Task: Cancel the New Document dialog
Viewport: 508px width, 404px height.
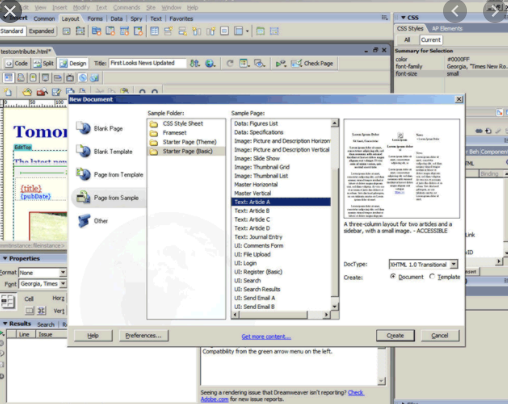Action: coord(440,336)
